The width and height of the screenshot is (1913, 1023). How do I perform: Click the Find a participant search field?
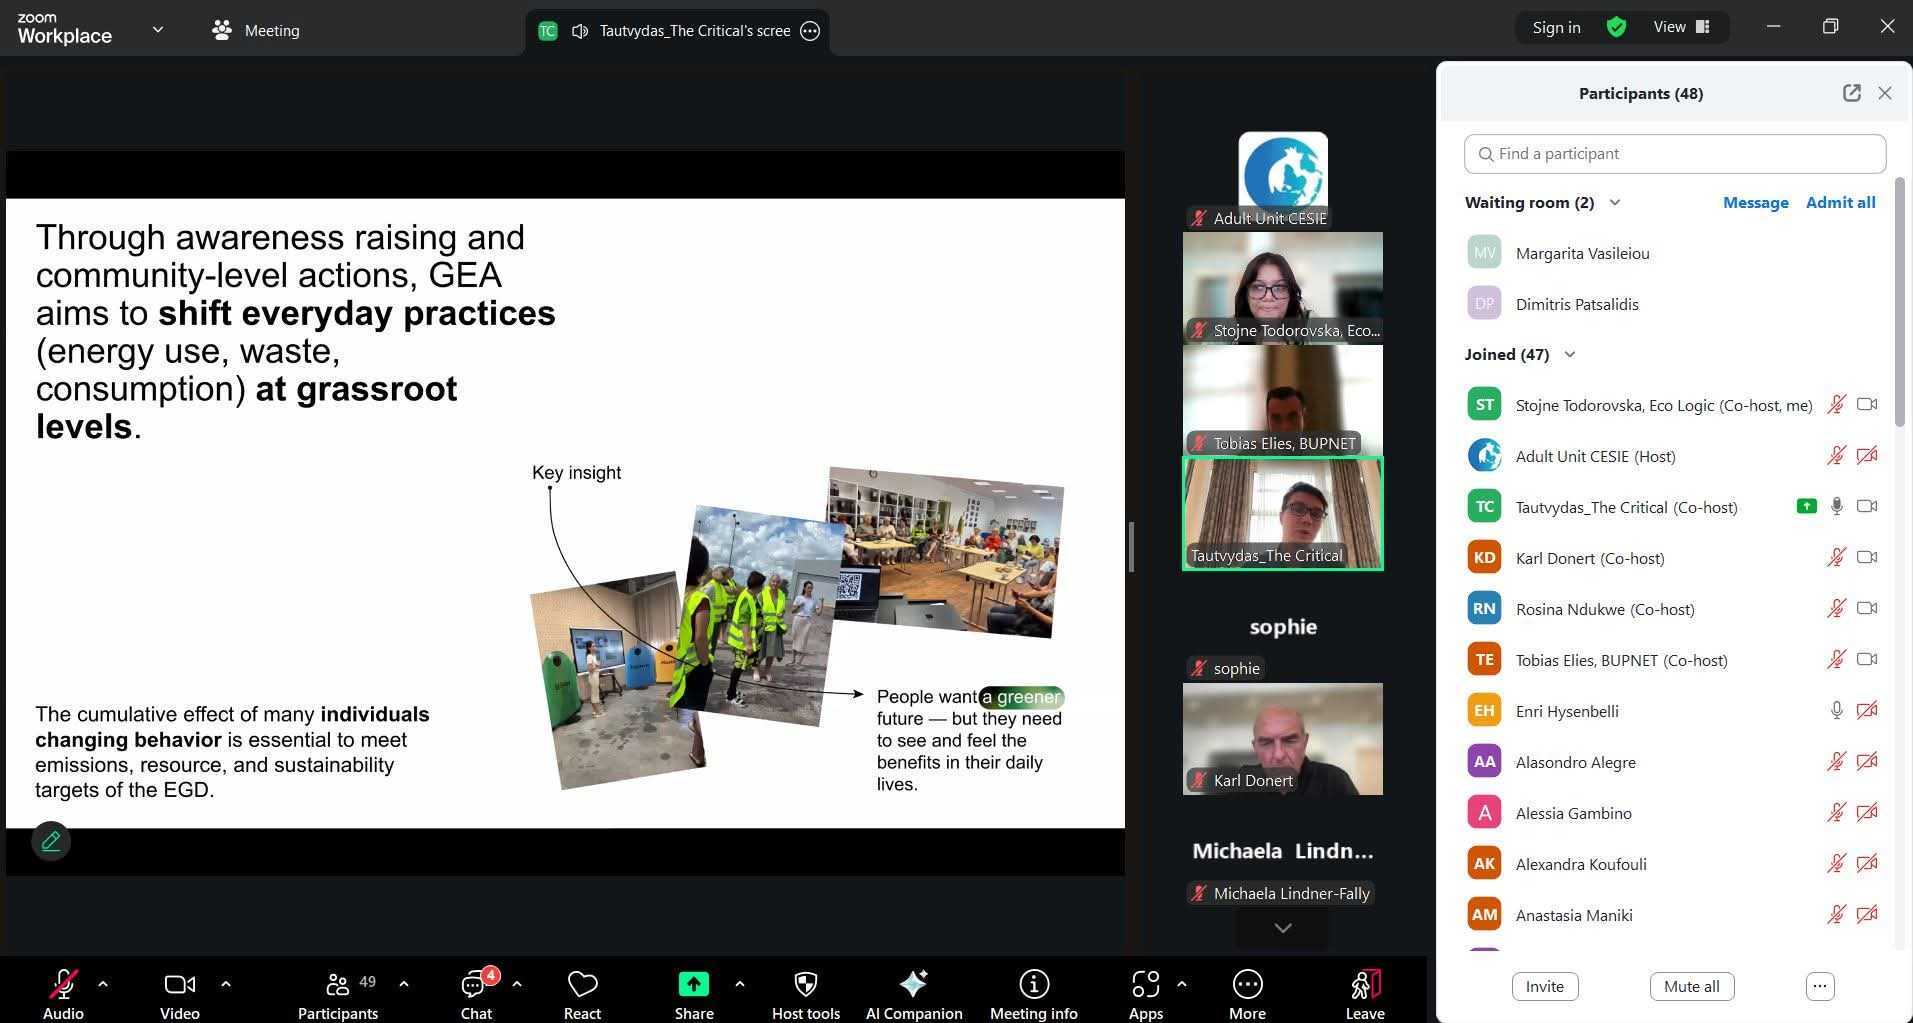[x=1675, y=154]
